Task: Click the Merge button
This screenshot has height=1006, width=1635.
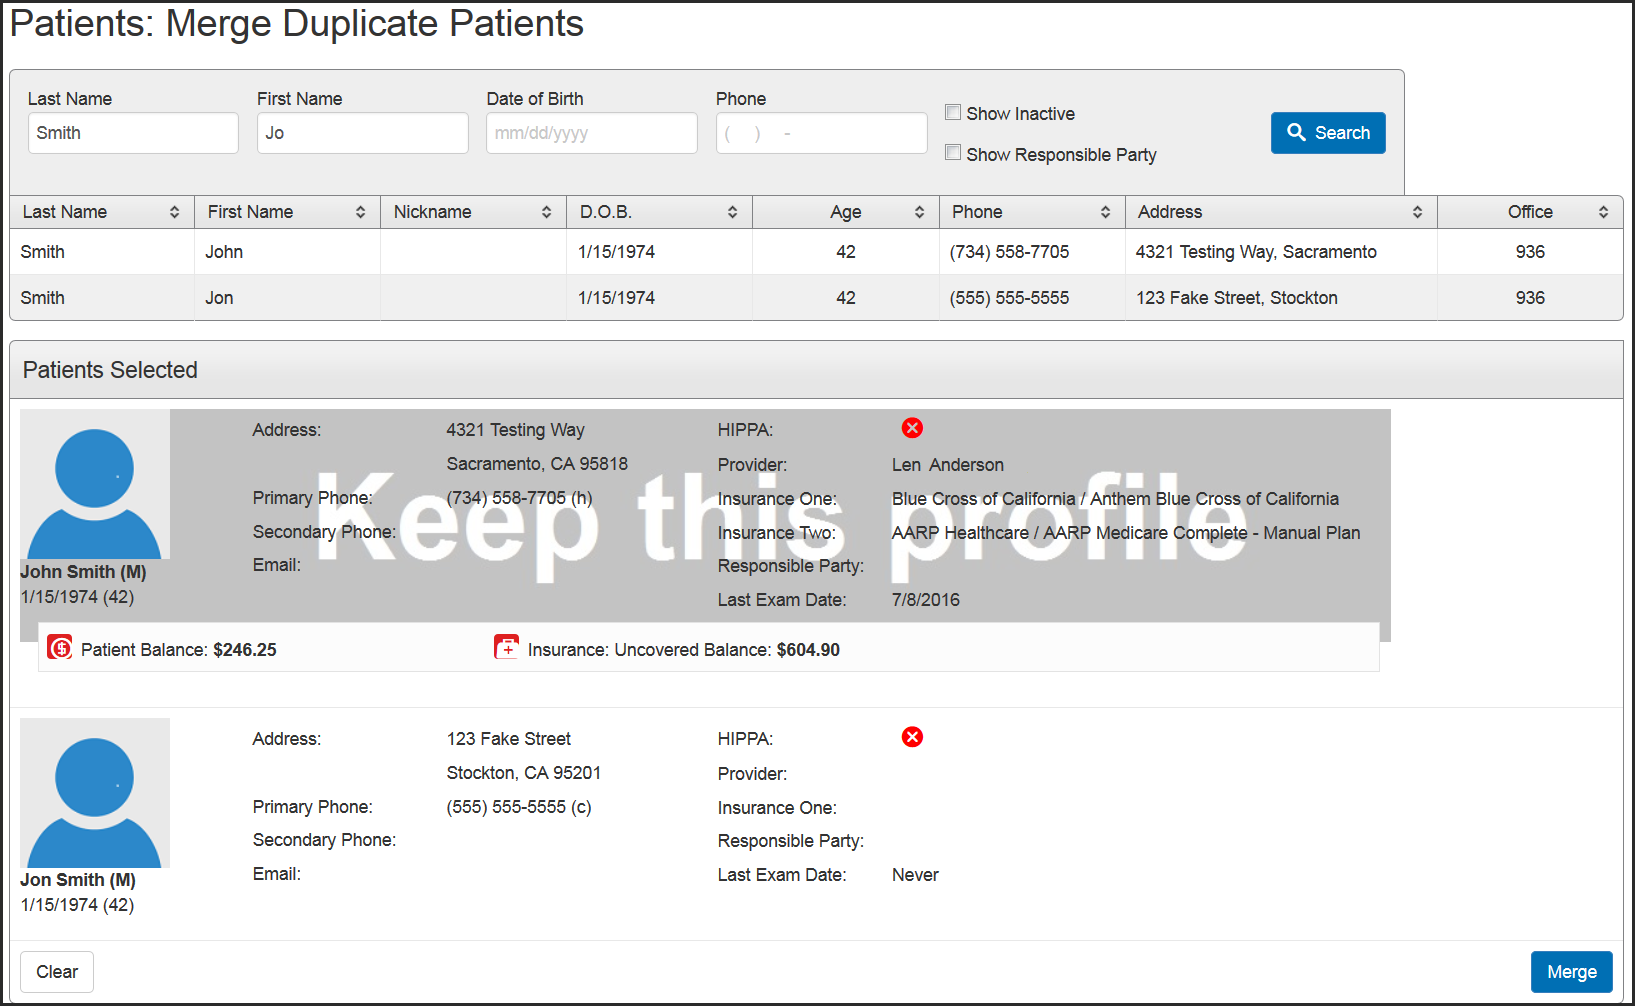Action: (x=1571, y=971)
